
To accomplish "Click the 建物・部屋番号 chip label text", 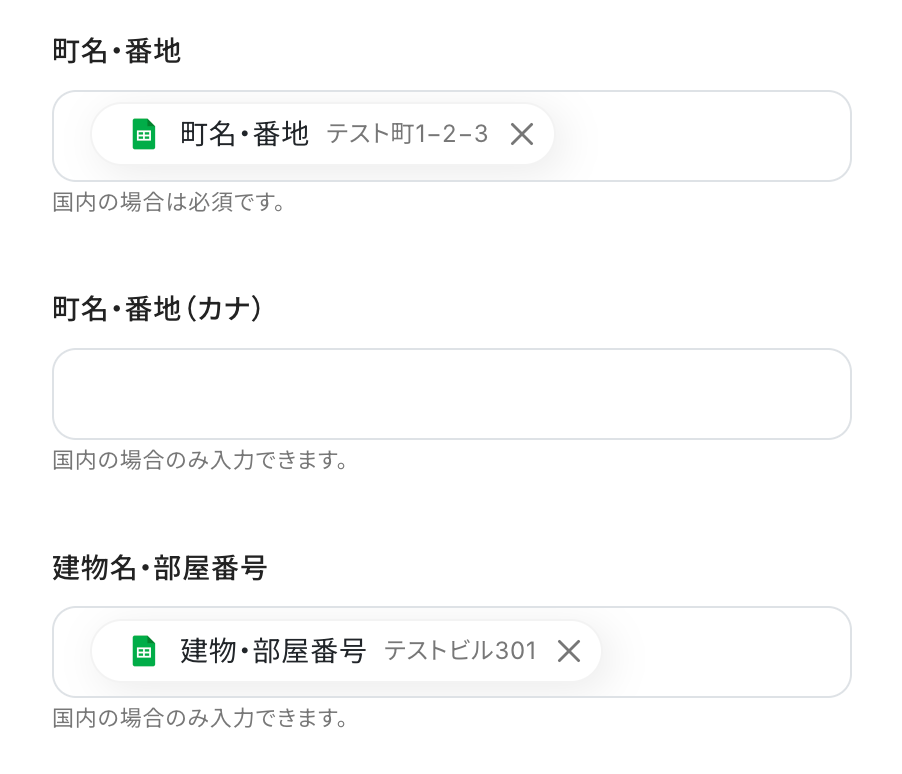I will click(273, 651).
